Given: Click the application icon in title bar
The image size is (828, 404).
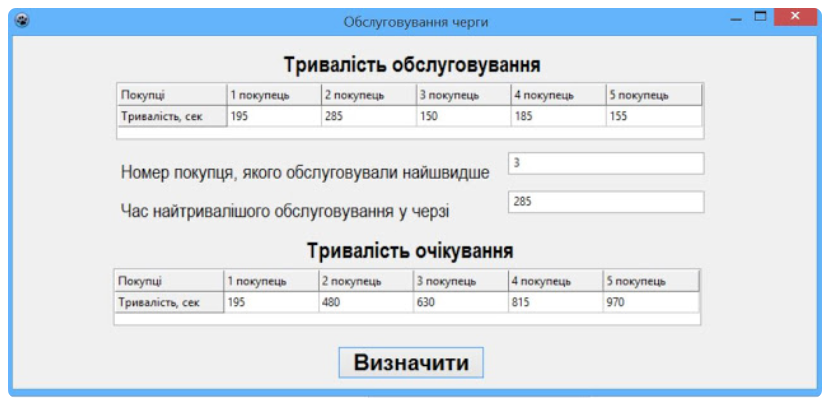Looking at the screenshot, I should pos(23,21).
